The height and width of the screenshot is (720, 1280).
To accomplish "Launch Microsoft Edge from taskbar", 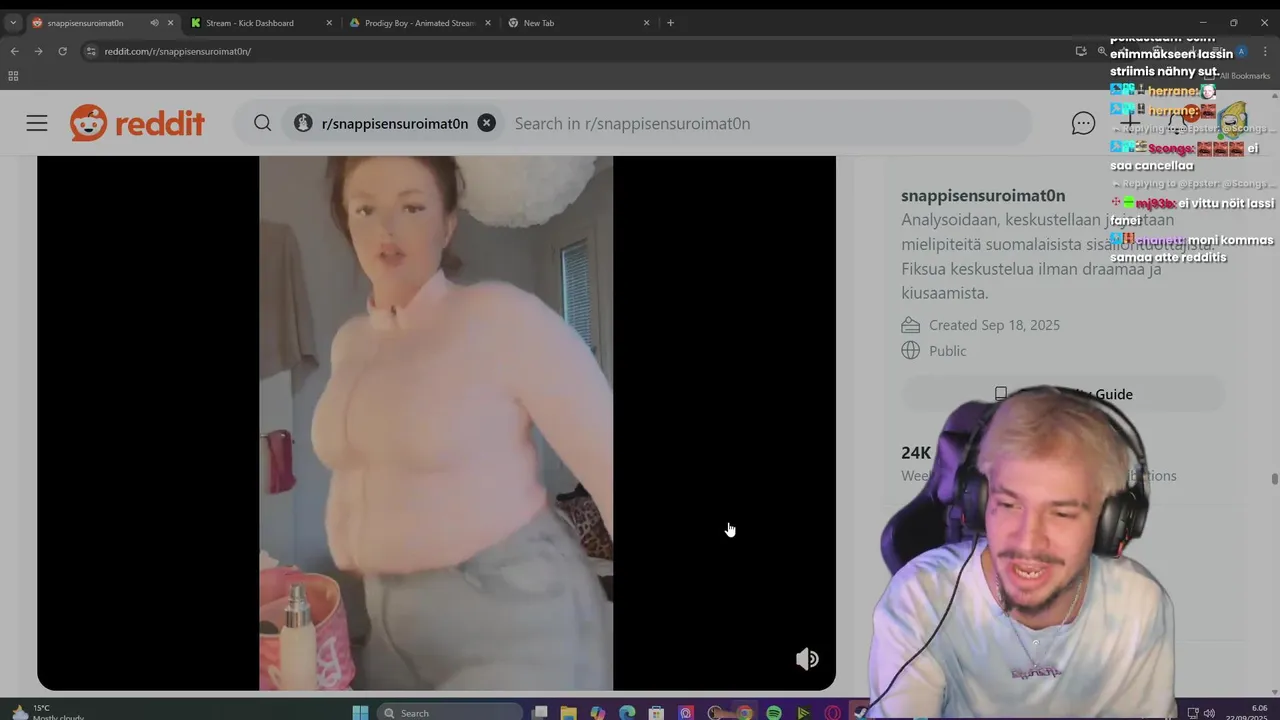I will point(627,712).
